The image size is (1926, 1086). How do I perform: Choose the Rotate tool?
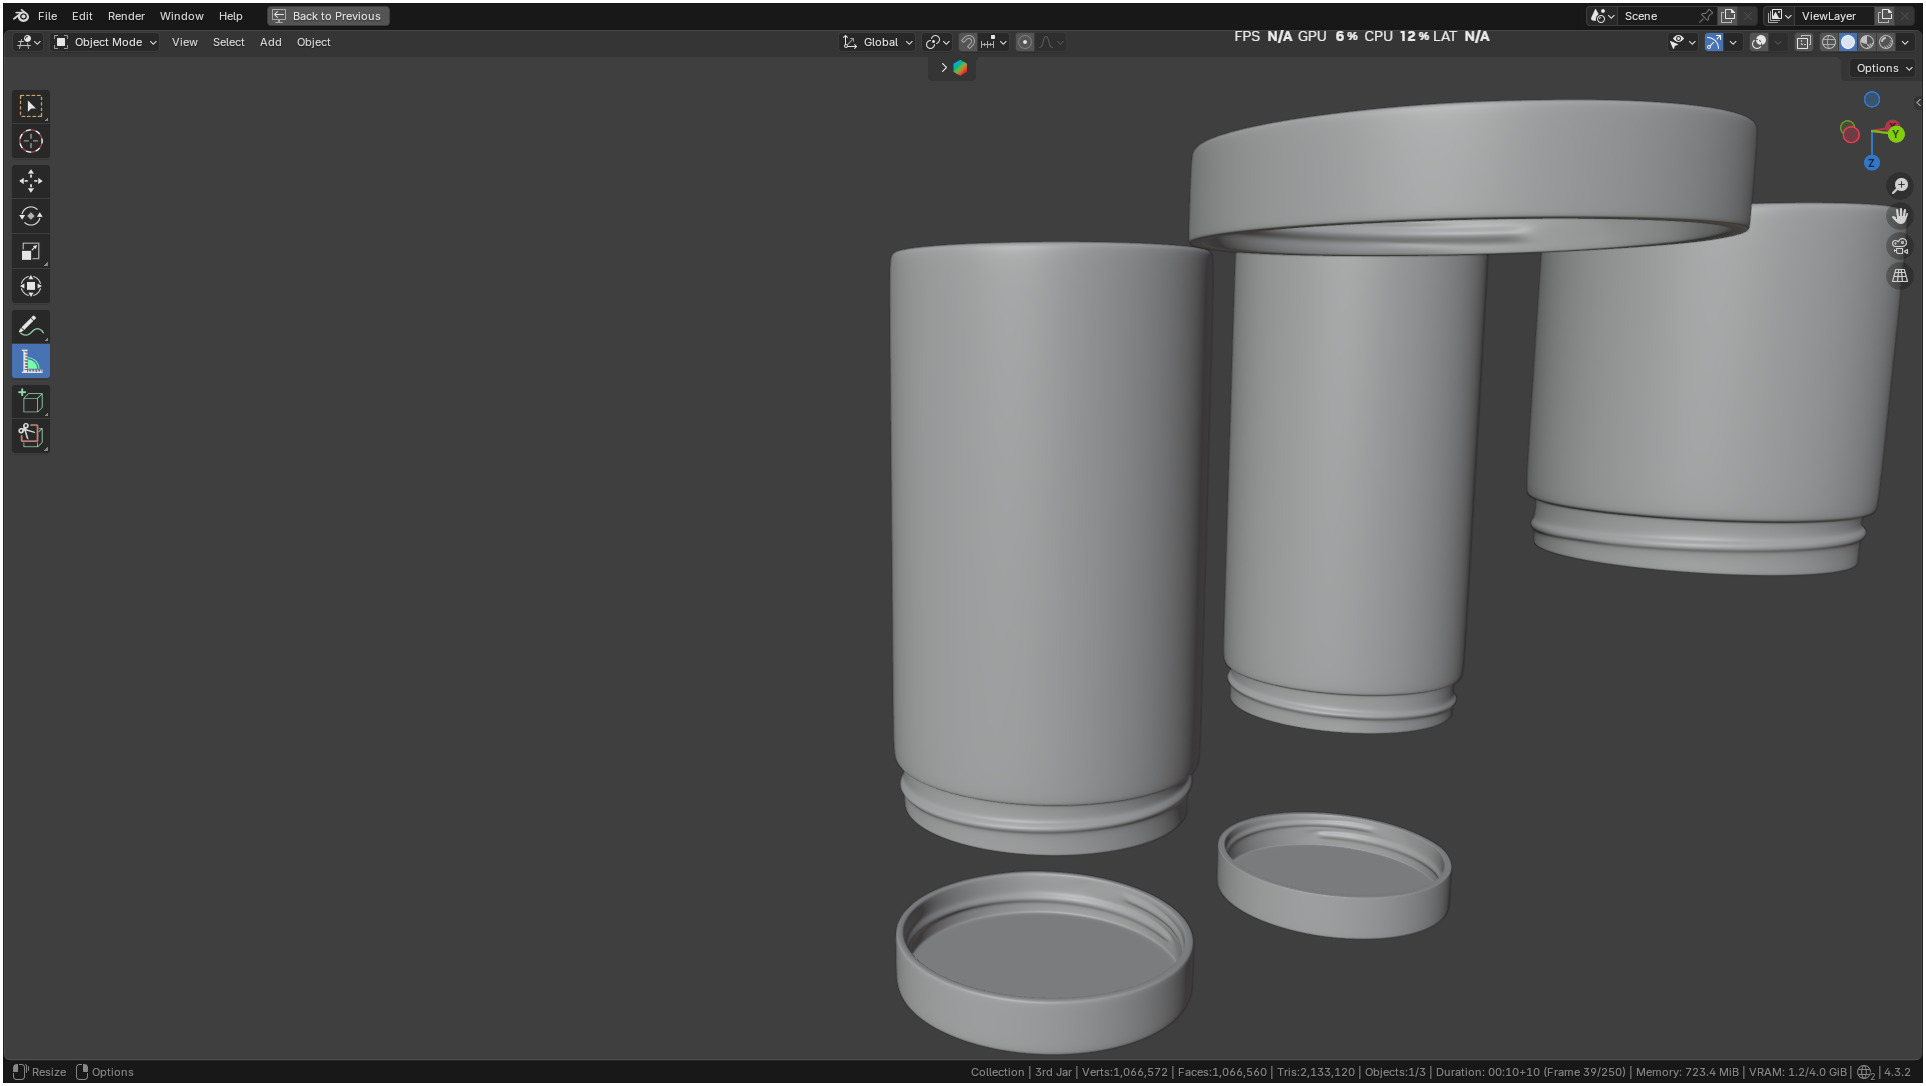31,216
